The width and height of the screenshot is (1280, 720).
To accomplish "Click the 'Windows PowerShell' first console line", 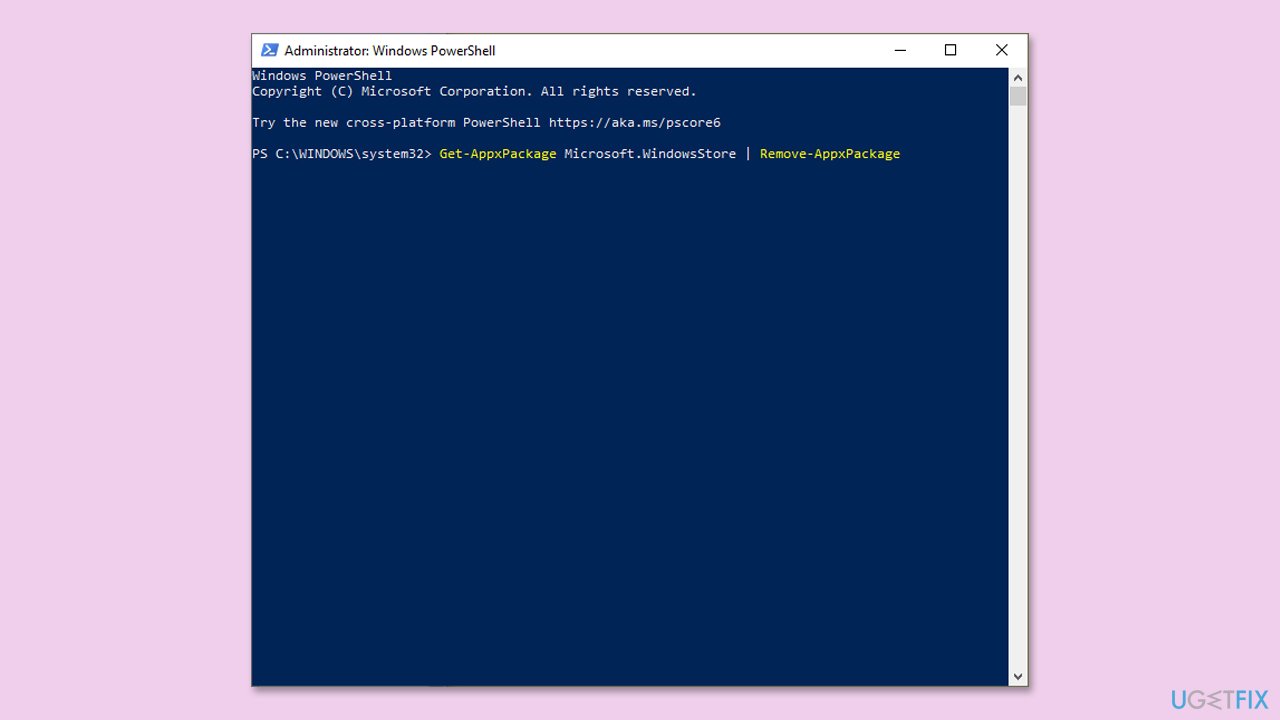I will click(322, 75).
